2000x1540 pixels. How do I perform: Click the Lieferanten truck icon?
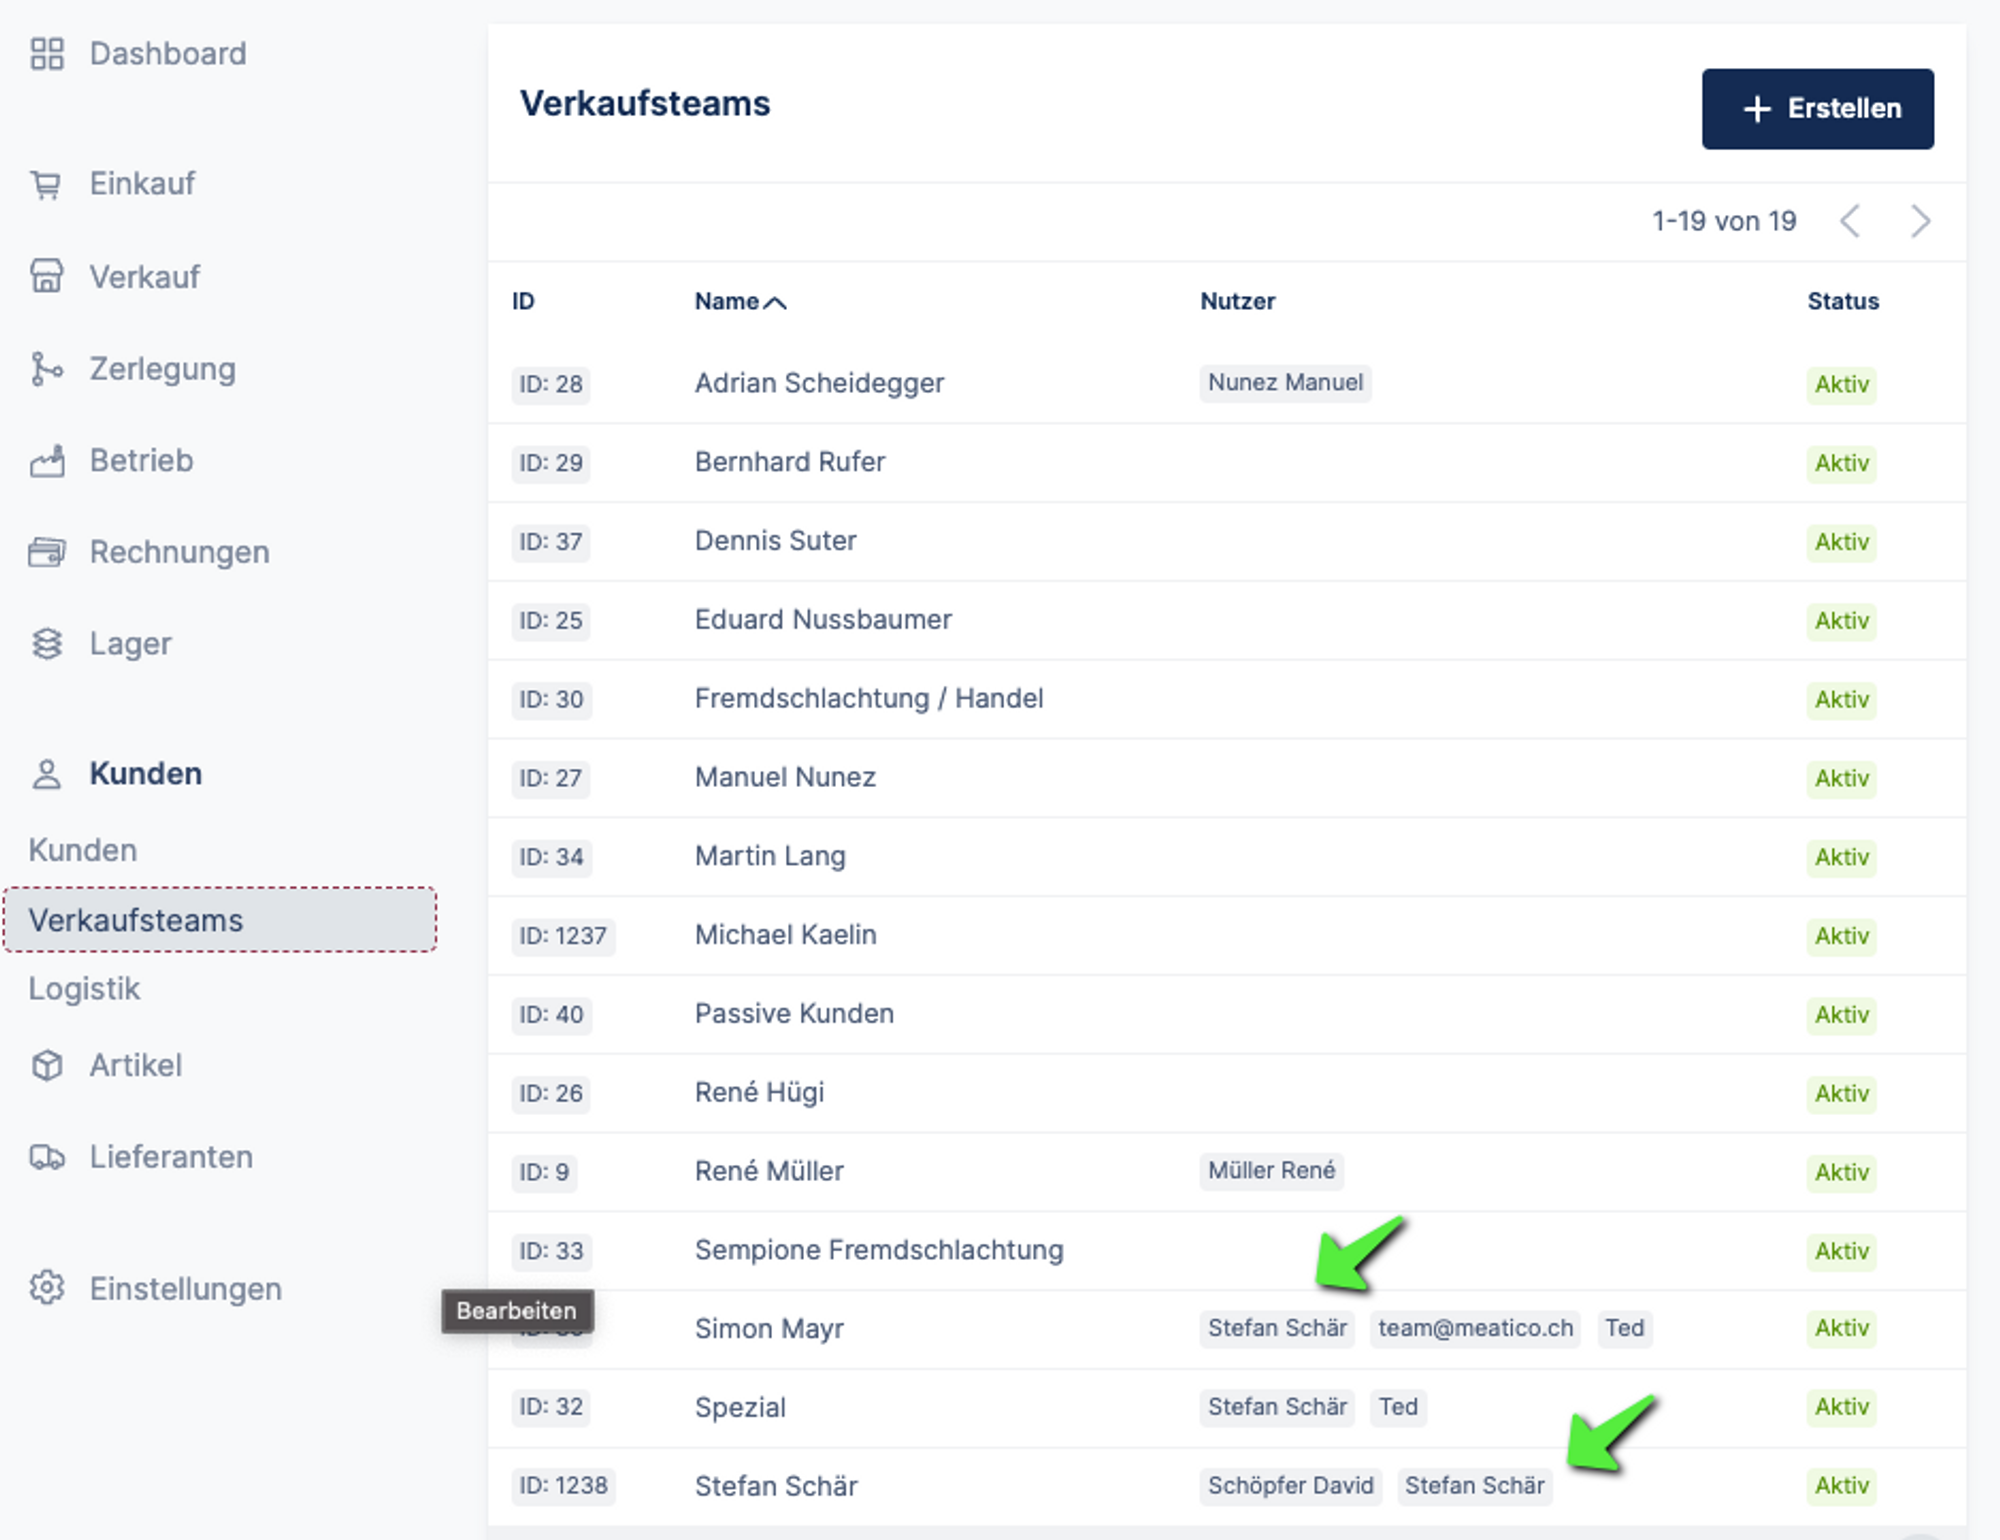tap(47, 1157)
